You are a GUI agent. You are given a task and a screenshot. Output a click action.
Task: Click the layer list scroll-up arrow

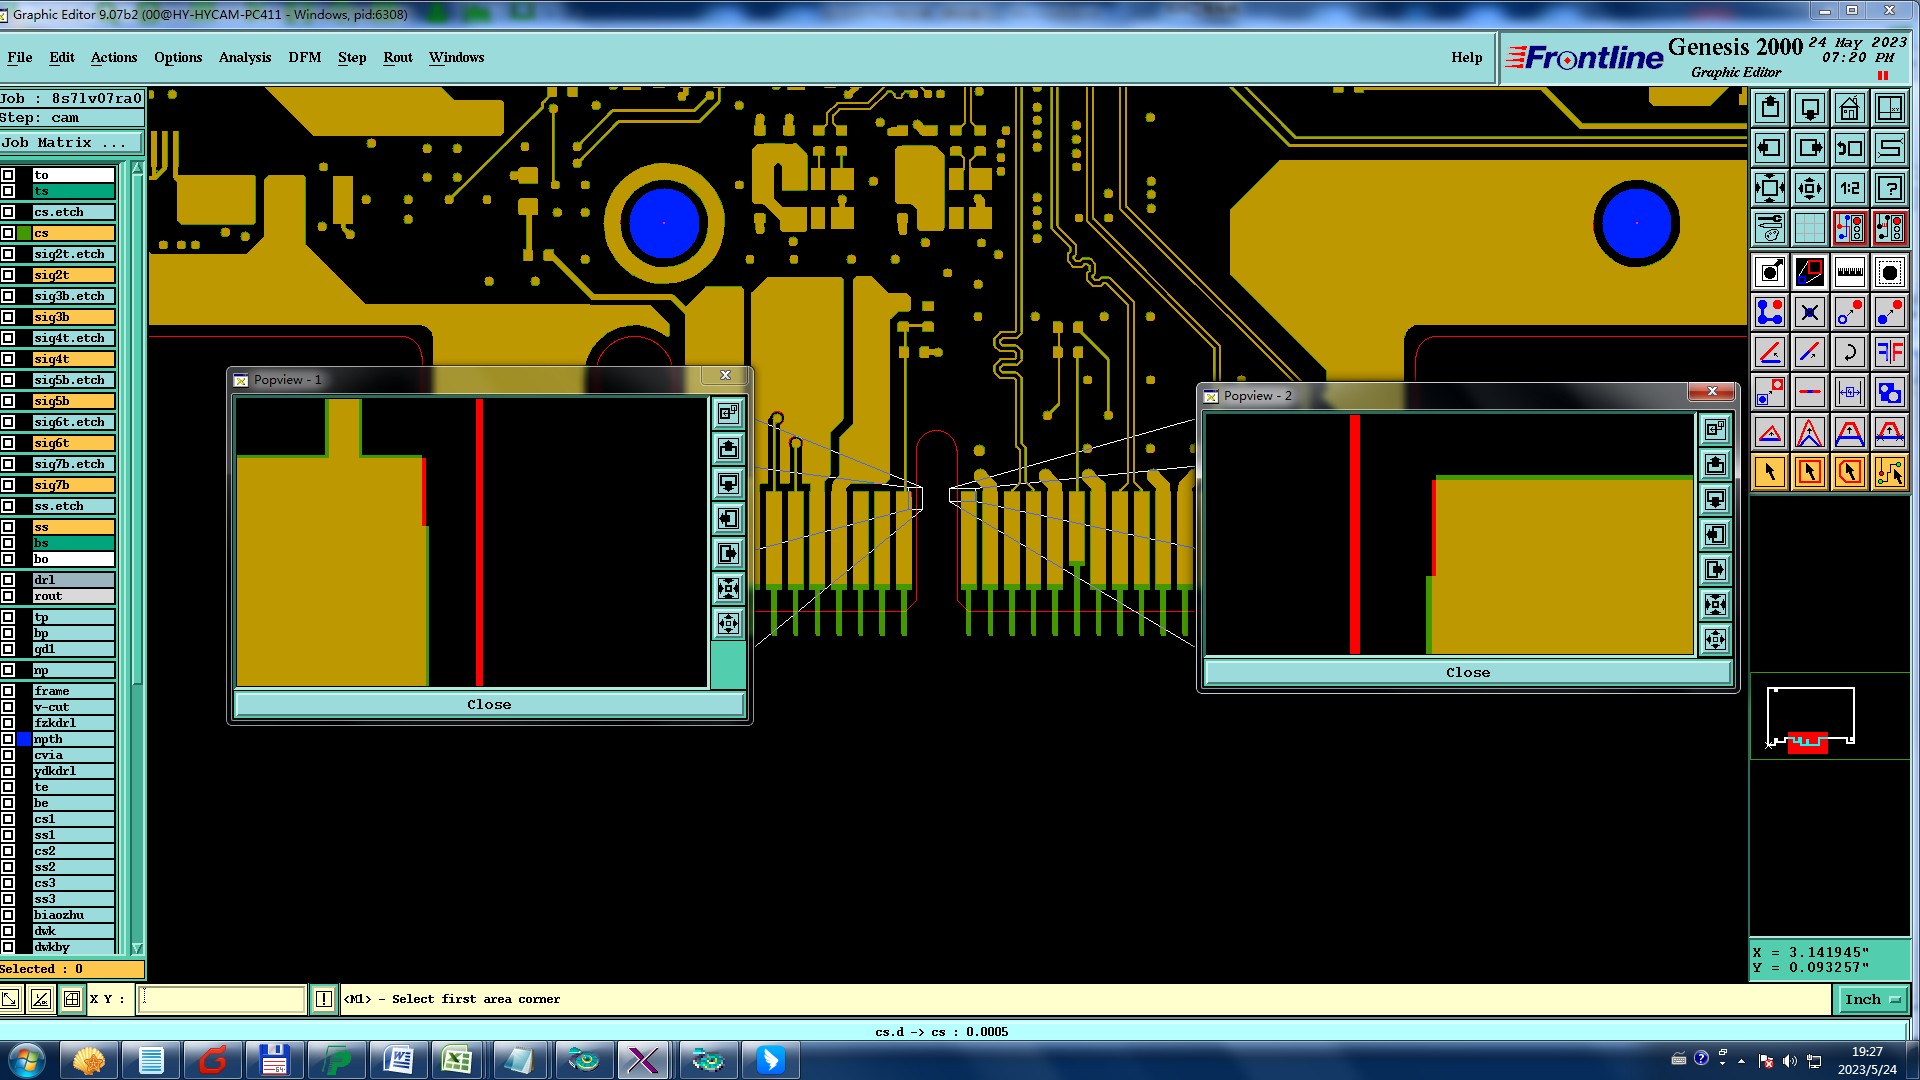137,167
